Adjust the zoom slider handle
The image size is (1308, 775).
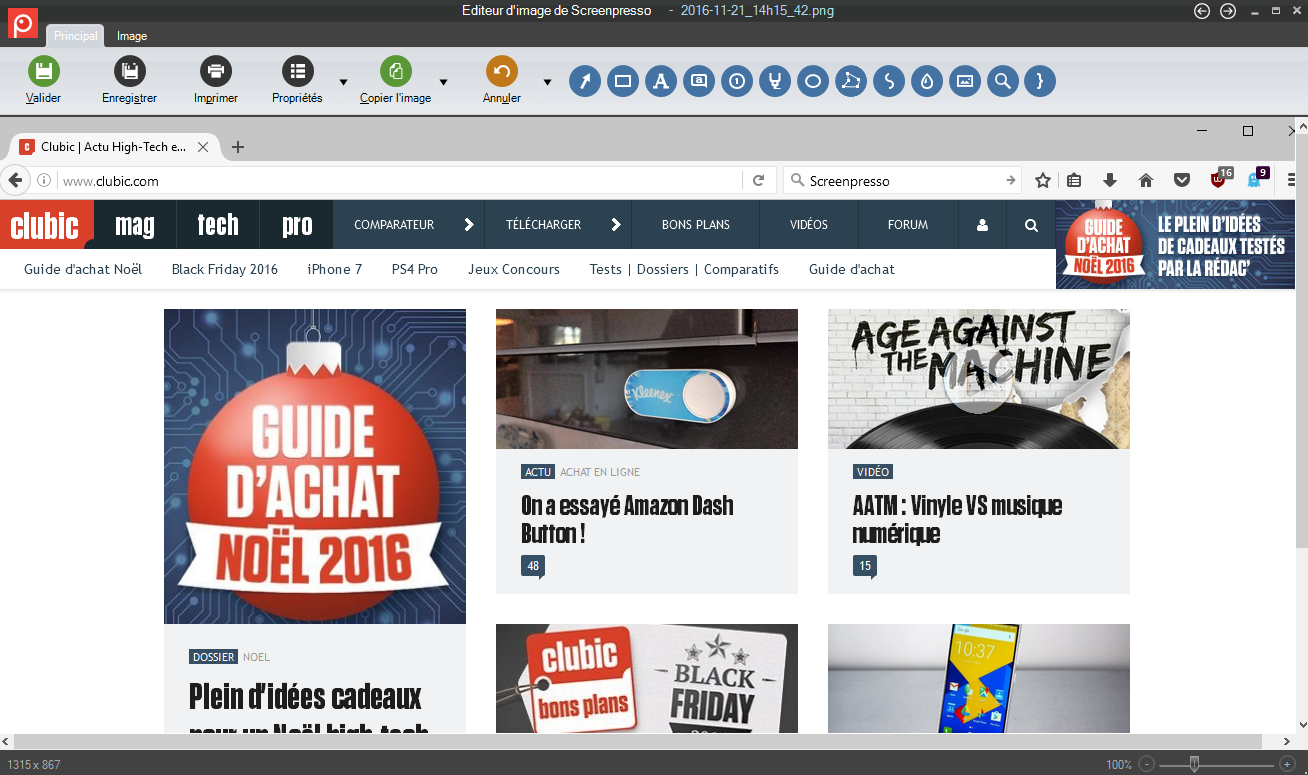point(1194,764)
